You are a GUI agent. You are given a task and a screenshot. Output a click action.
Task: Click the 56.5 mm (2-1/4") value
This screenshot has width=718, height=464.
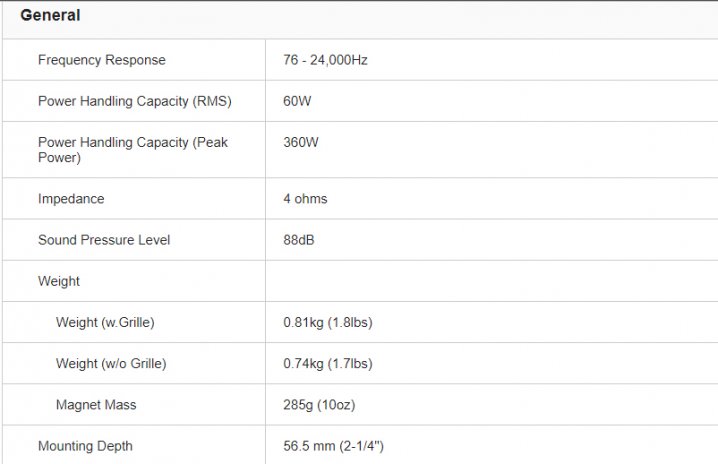[x=334, y=446]
